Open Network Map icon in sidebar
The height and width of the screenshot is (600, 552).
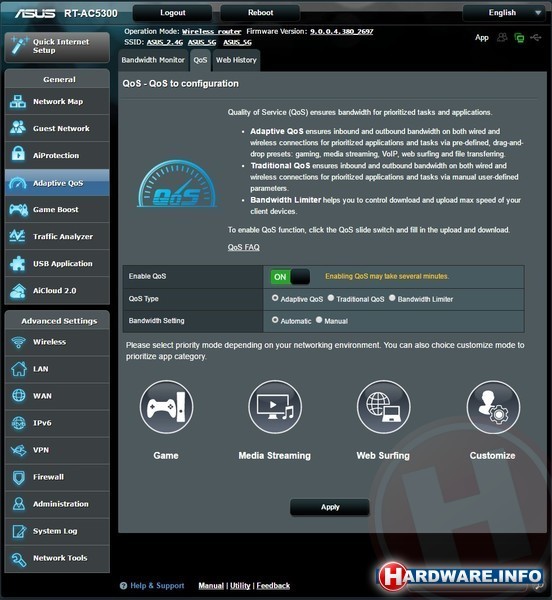point(18,101)
